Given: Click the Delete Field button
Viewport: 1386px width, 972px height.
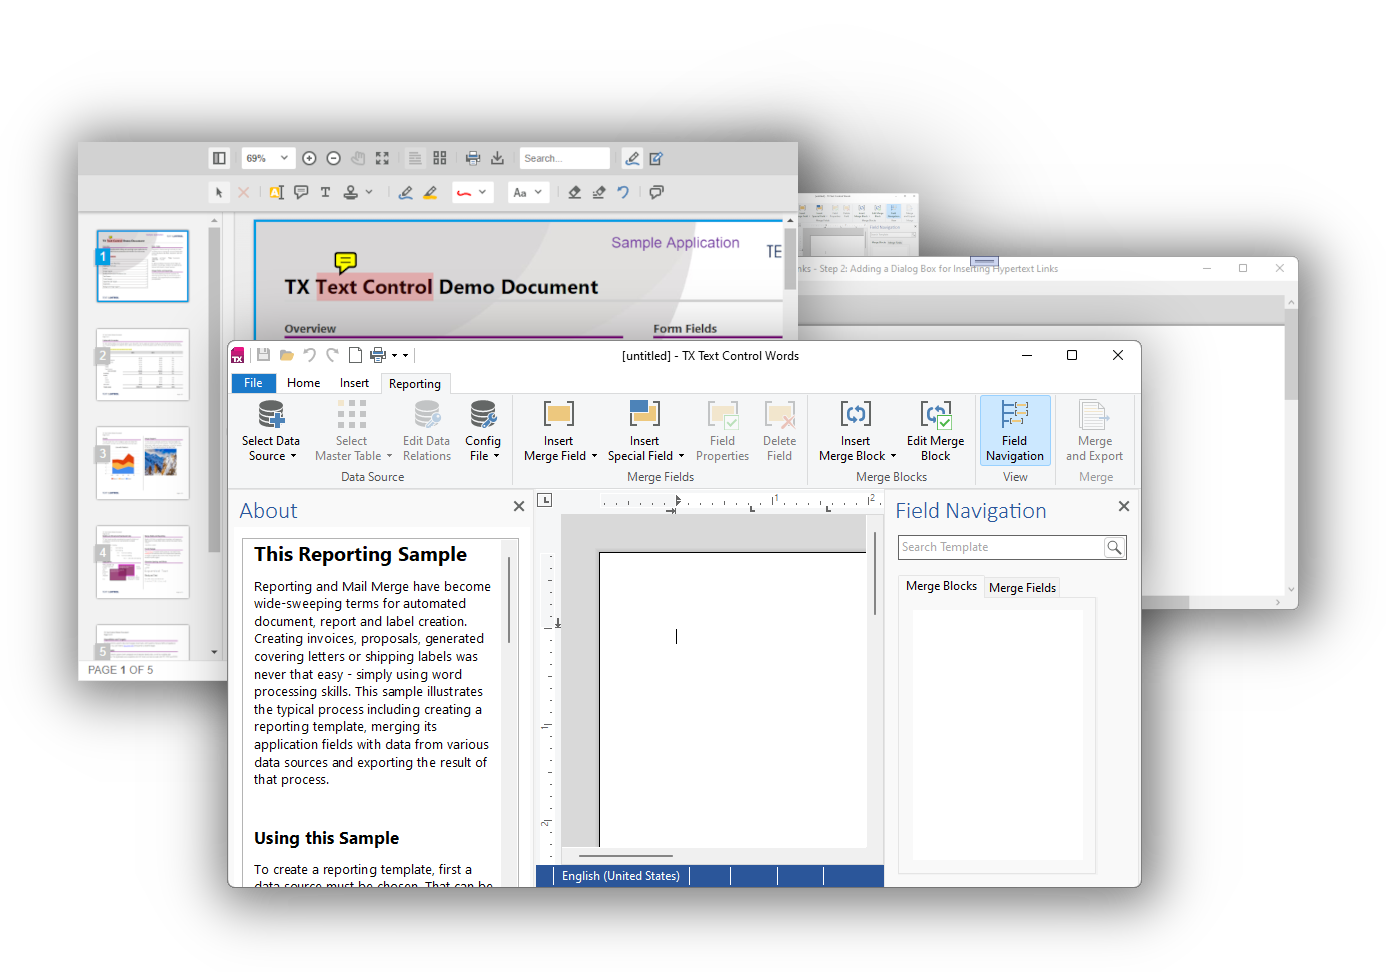Looking at the screenshot, I should pyautogui.click(x=779, y=431).
